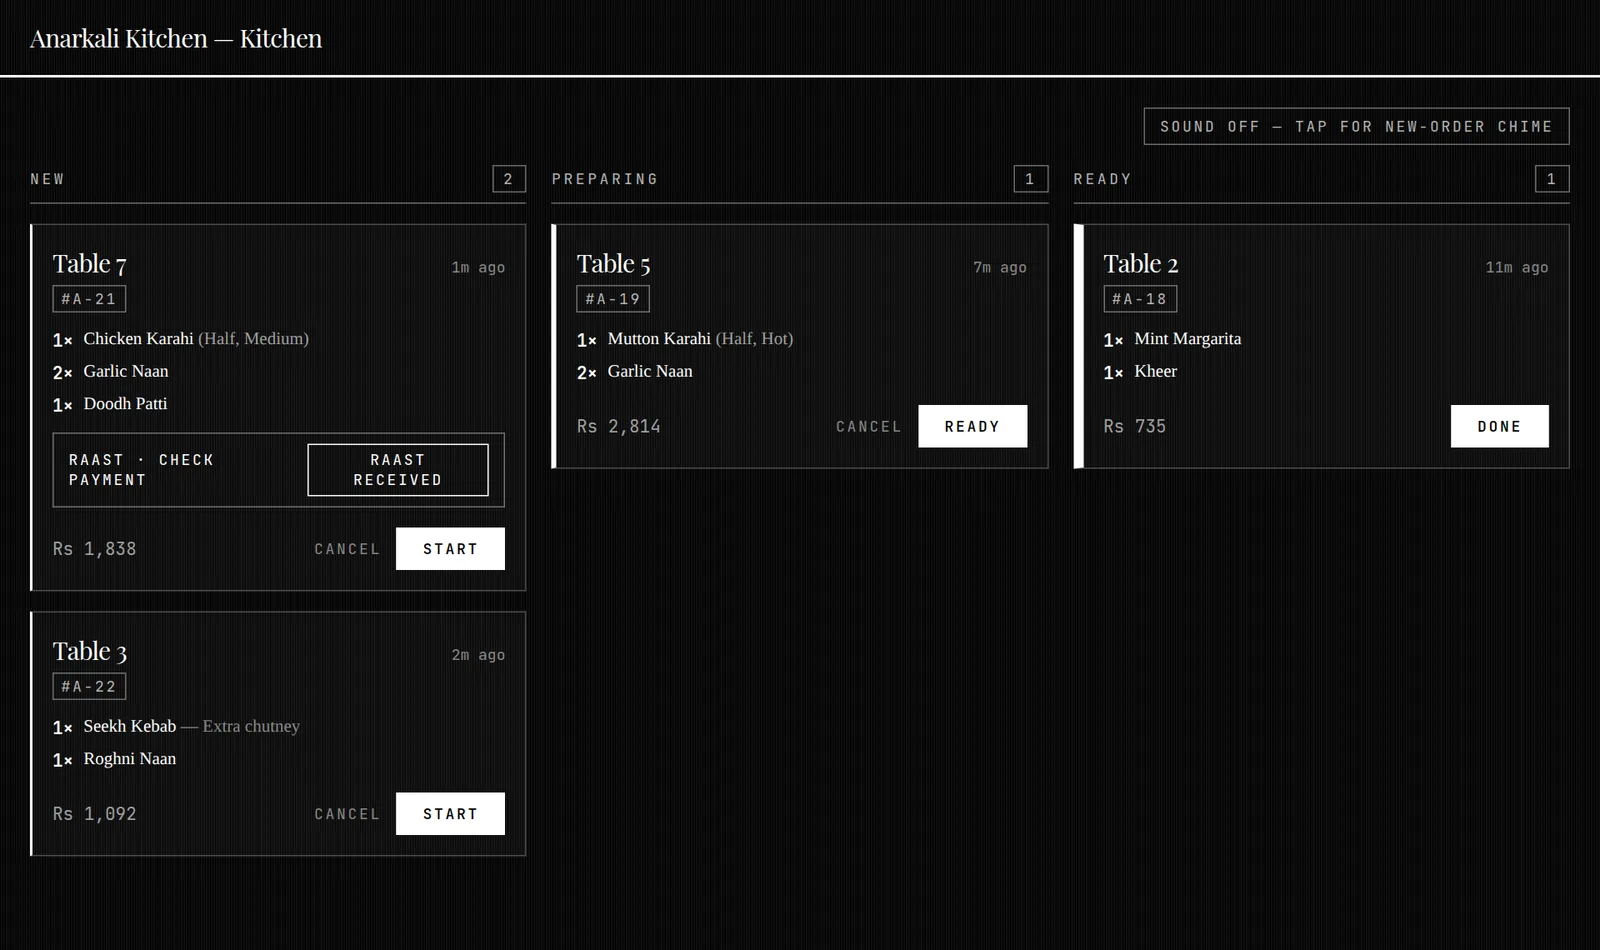Cancel the Table 5 order

(868, 426)
